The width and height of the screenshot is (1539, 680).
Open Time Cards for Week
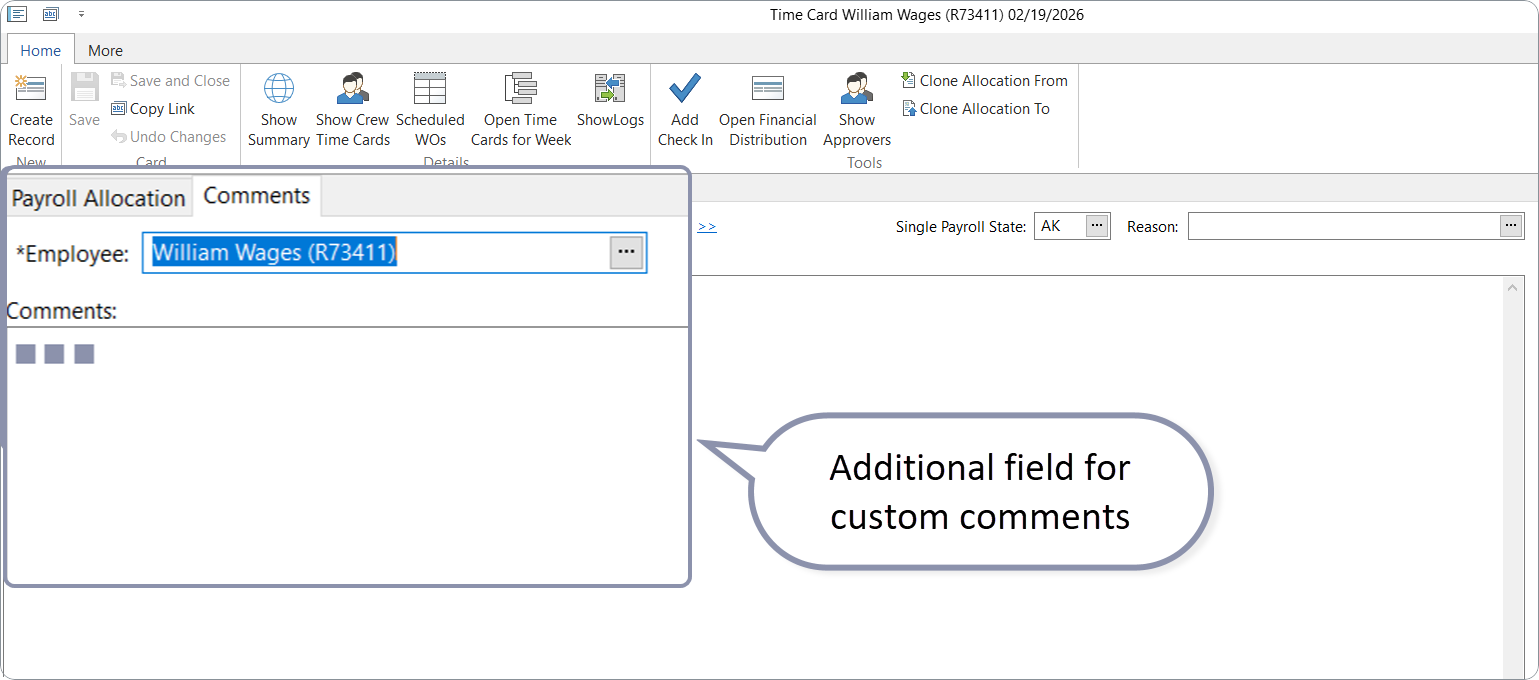point(521,109)
